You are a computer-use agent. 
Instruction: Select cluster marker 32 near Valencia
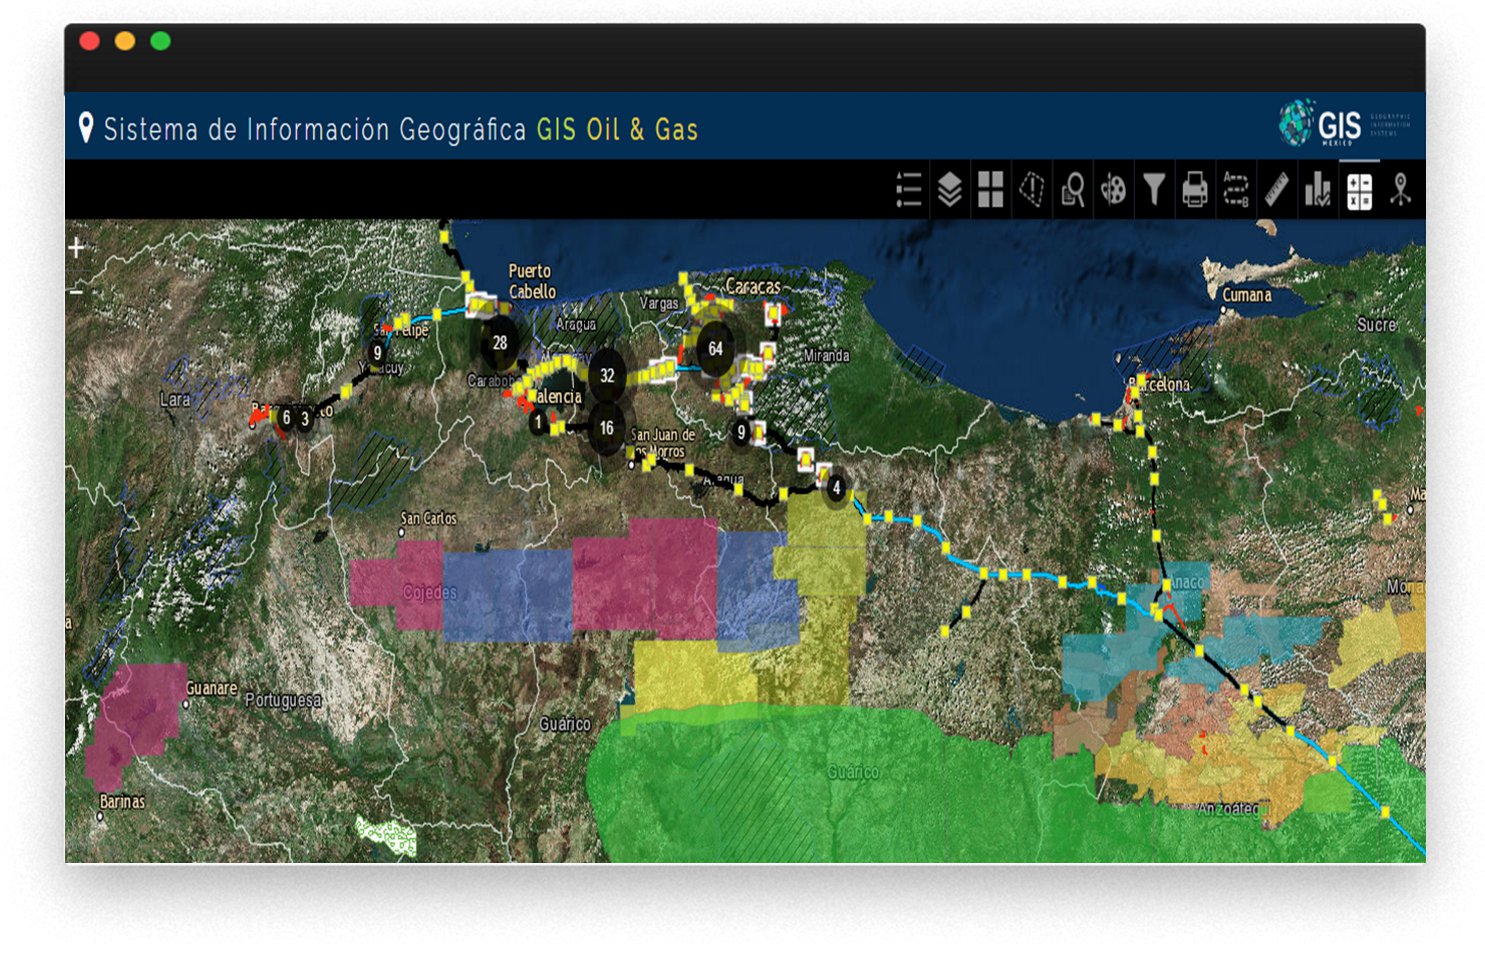point(607,376)
